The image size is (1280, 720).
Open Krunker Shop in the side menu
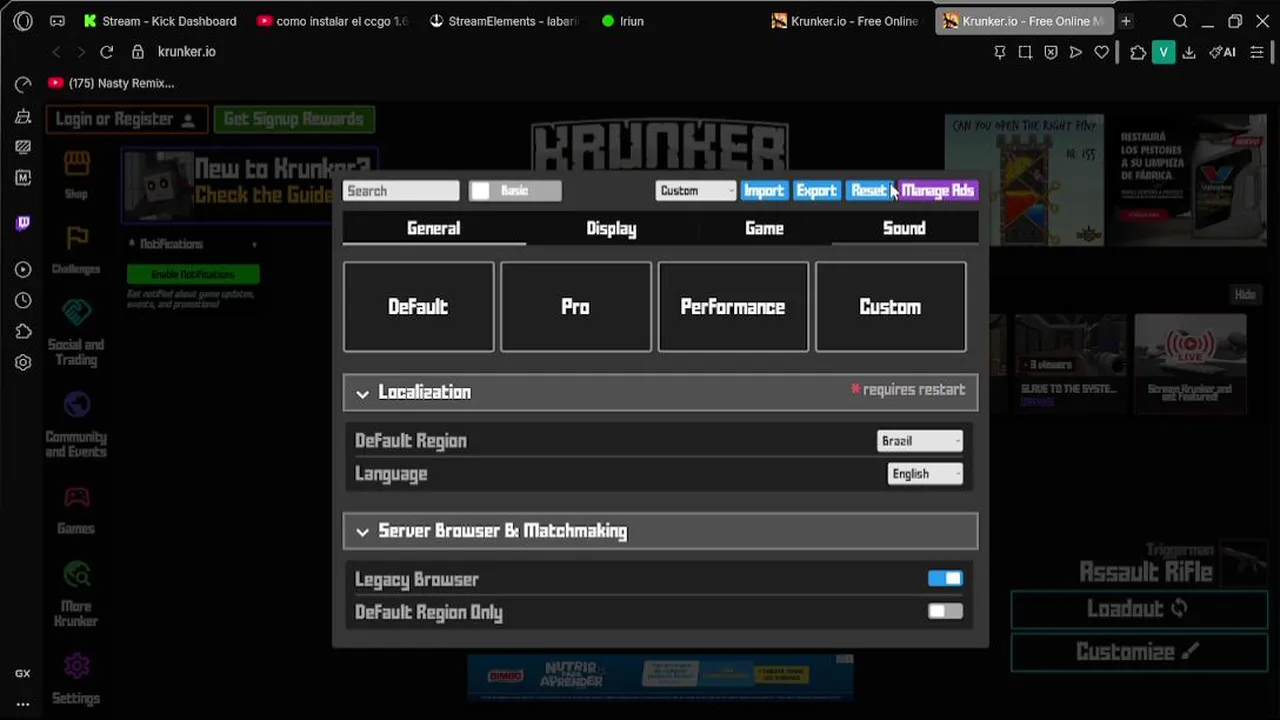click(76, 175)
